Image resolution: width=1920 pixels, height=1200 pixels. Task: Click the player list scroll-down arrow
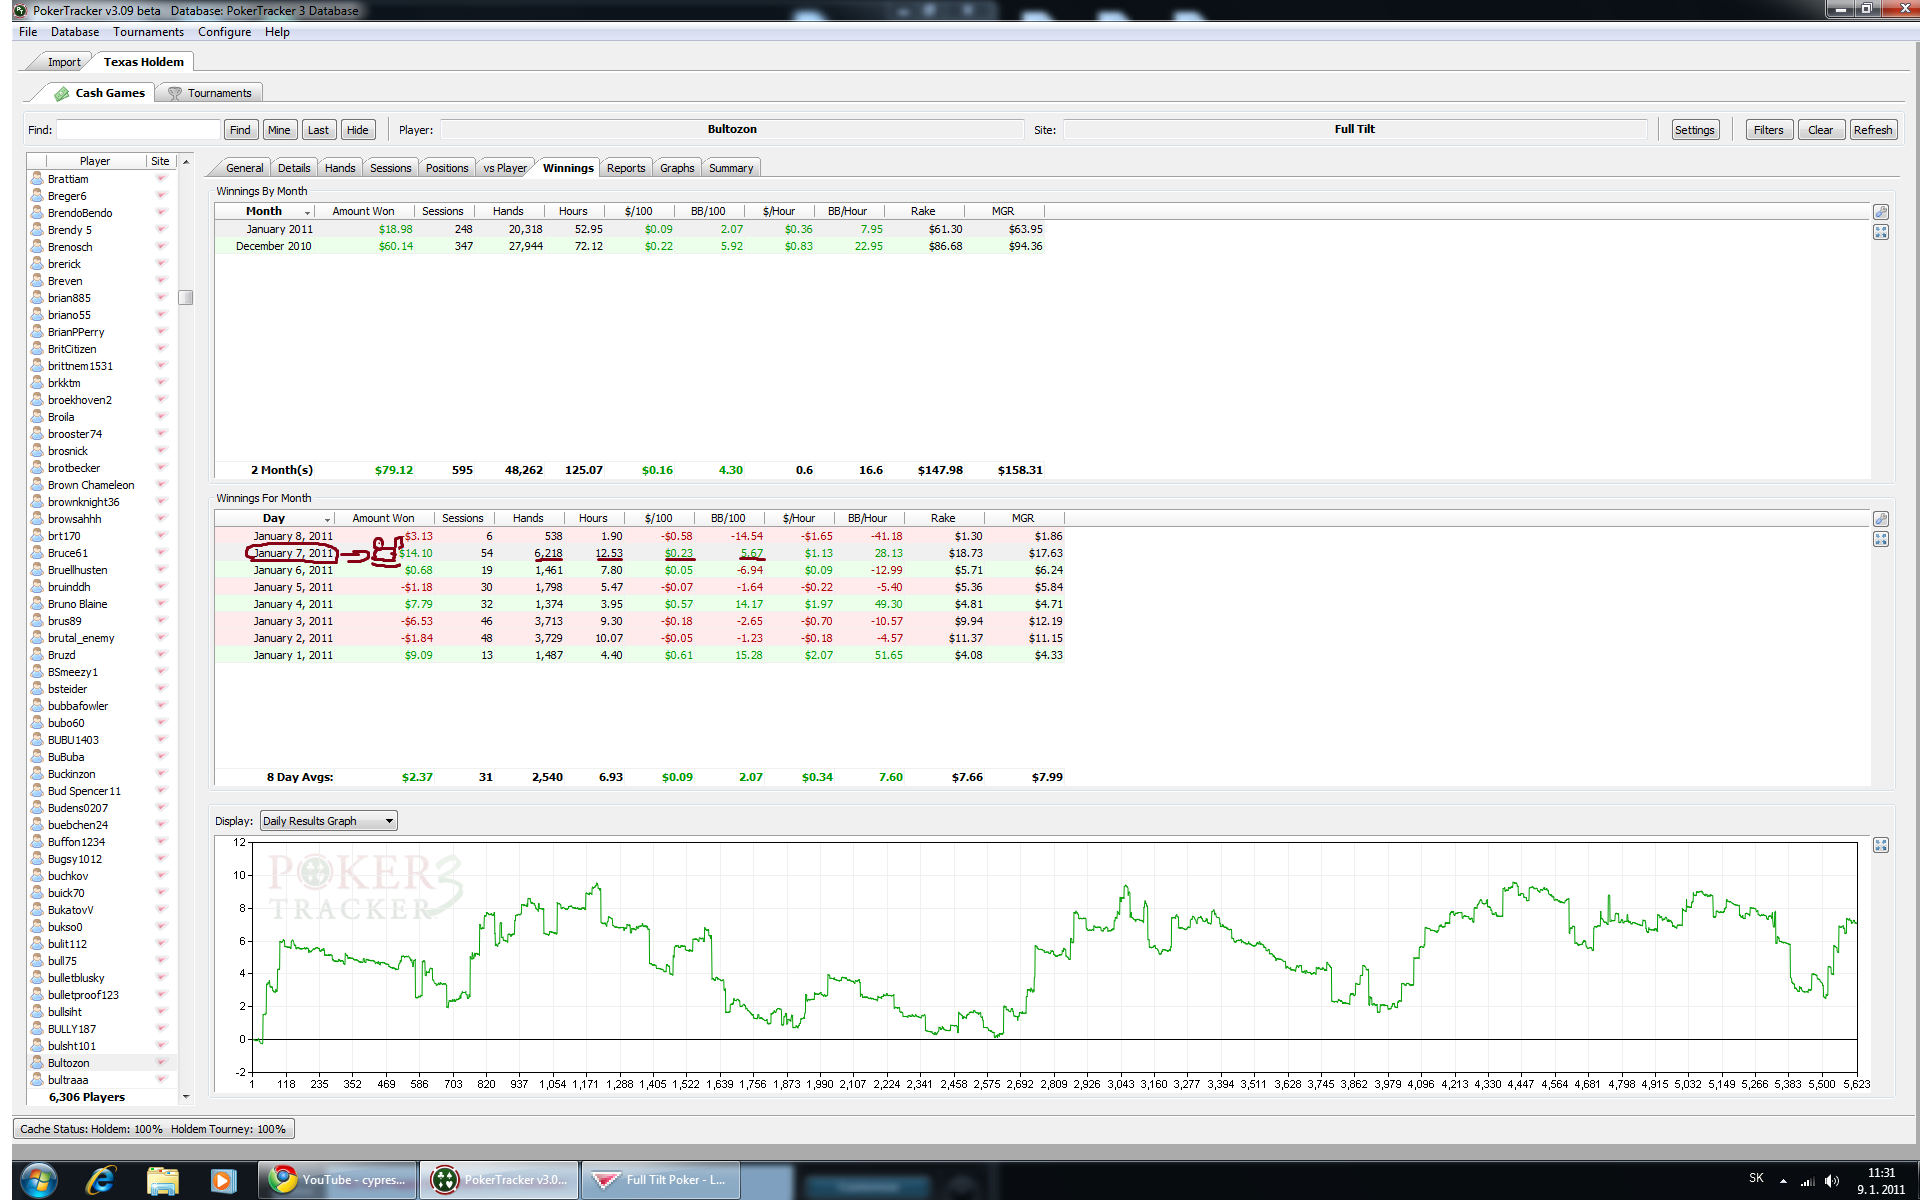pyautogui.click(x=186, y=1097)
